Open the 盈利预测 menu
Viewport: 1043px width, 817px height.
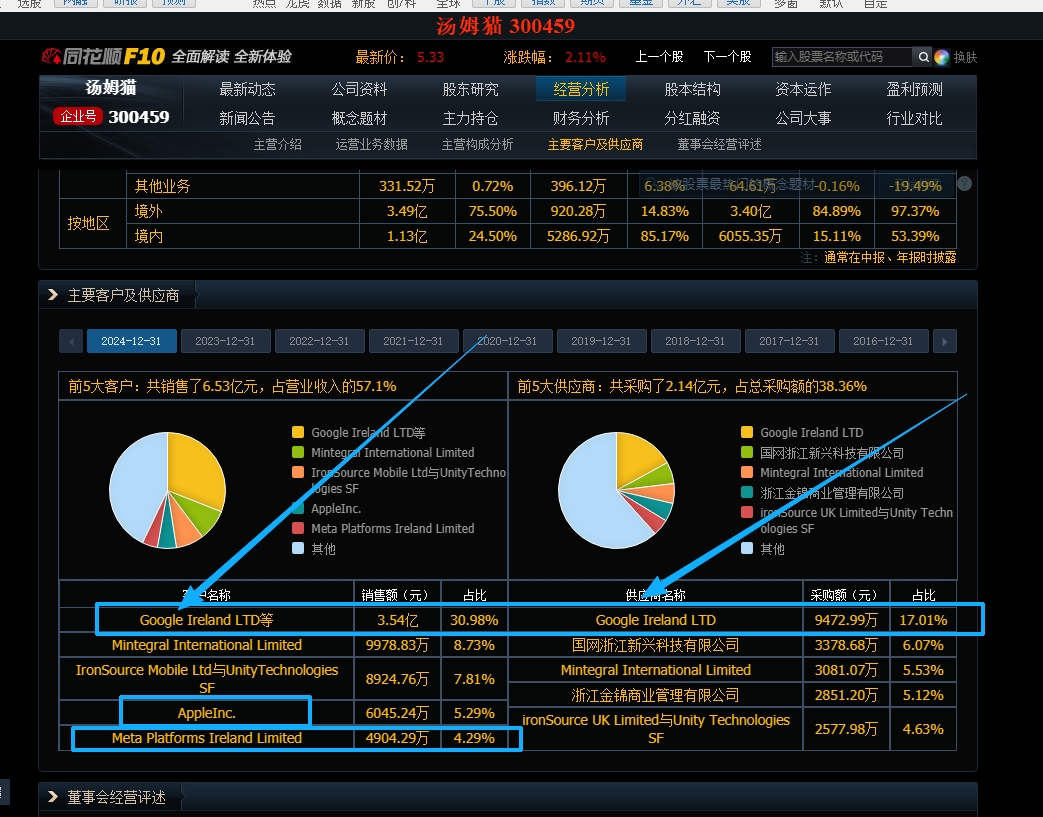coord(914,89)
